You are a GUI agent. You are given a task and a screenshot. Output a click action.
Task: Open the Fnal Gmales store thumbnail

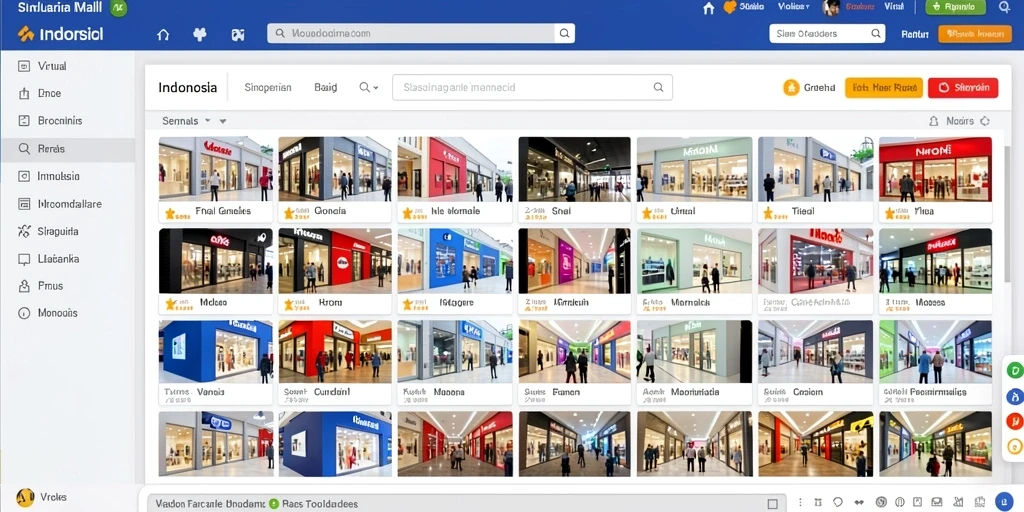(216, 168)
